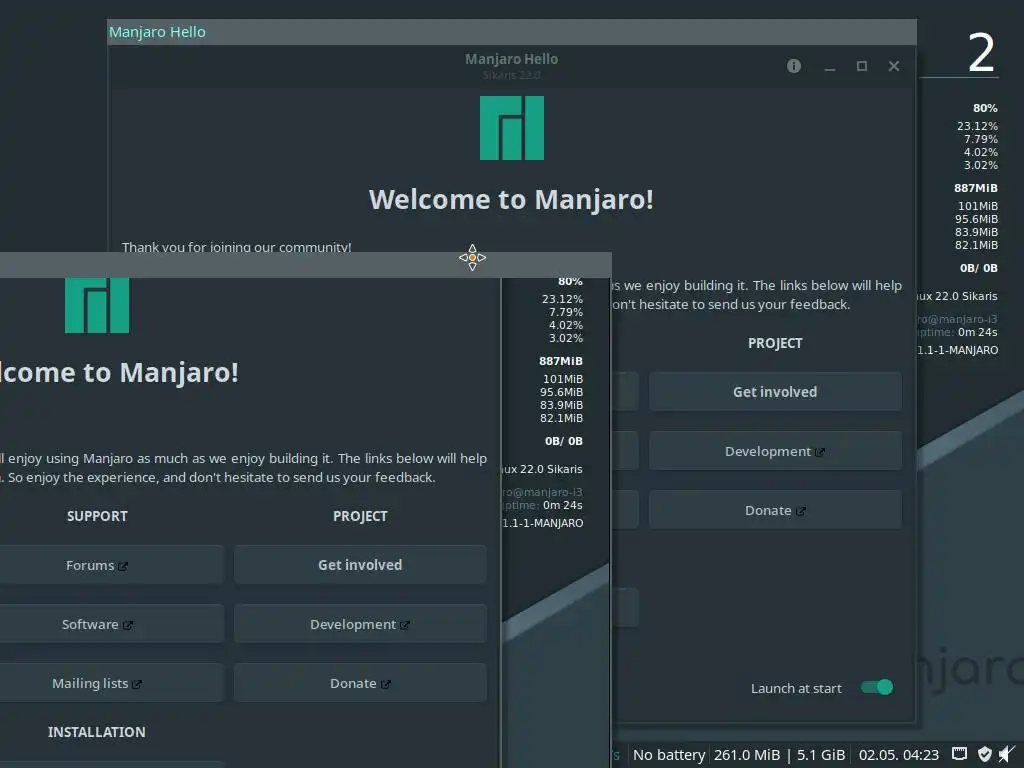This screenshot has height=768, width=1024.
Task: Close the Manjaro Hello window
Action: [x=894, y=66]
